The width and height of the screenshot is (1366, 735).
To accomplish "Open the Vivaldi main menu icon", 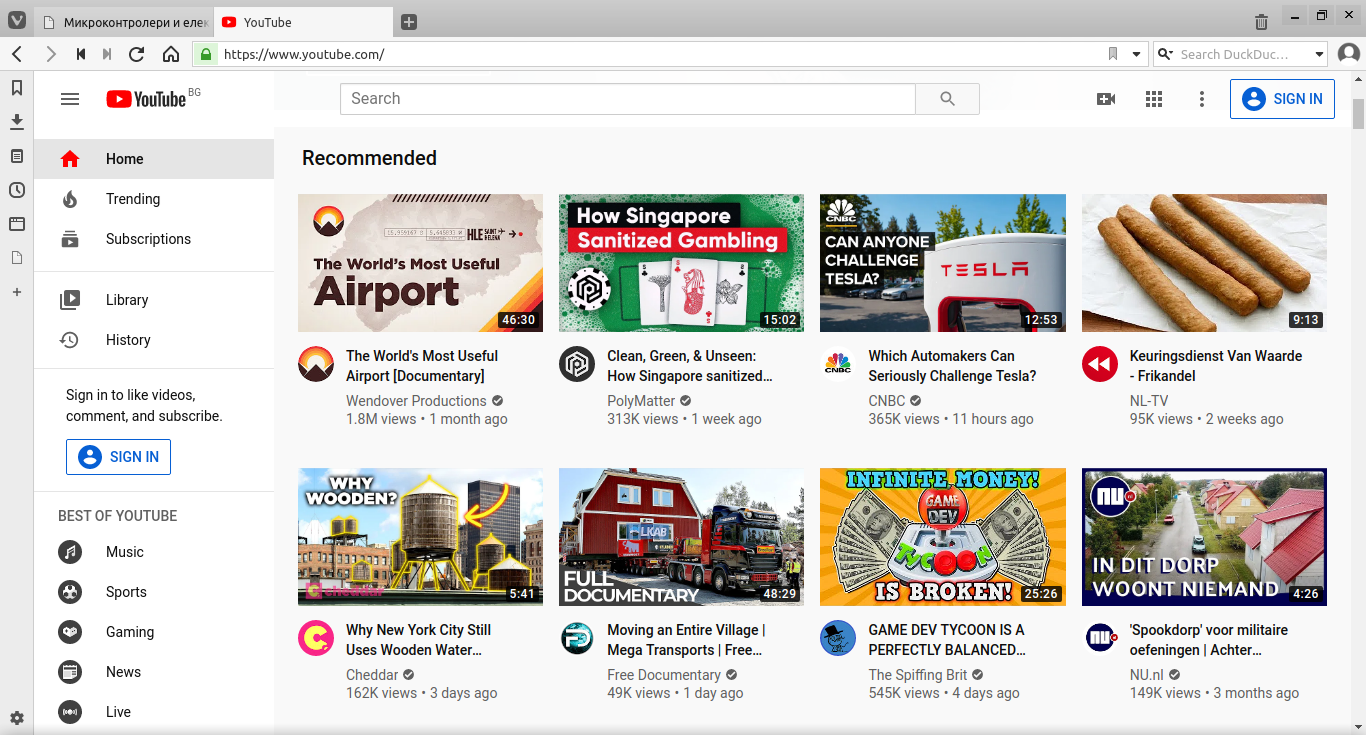I will tap(17, 20).
